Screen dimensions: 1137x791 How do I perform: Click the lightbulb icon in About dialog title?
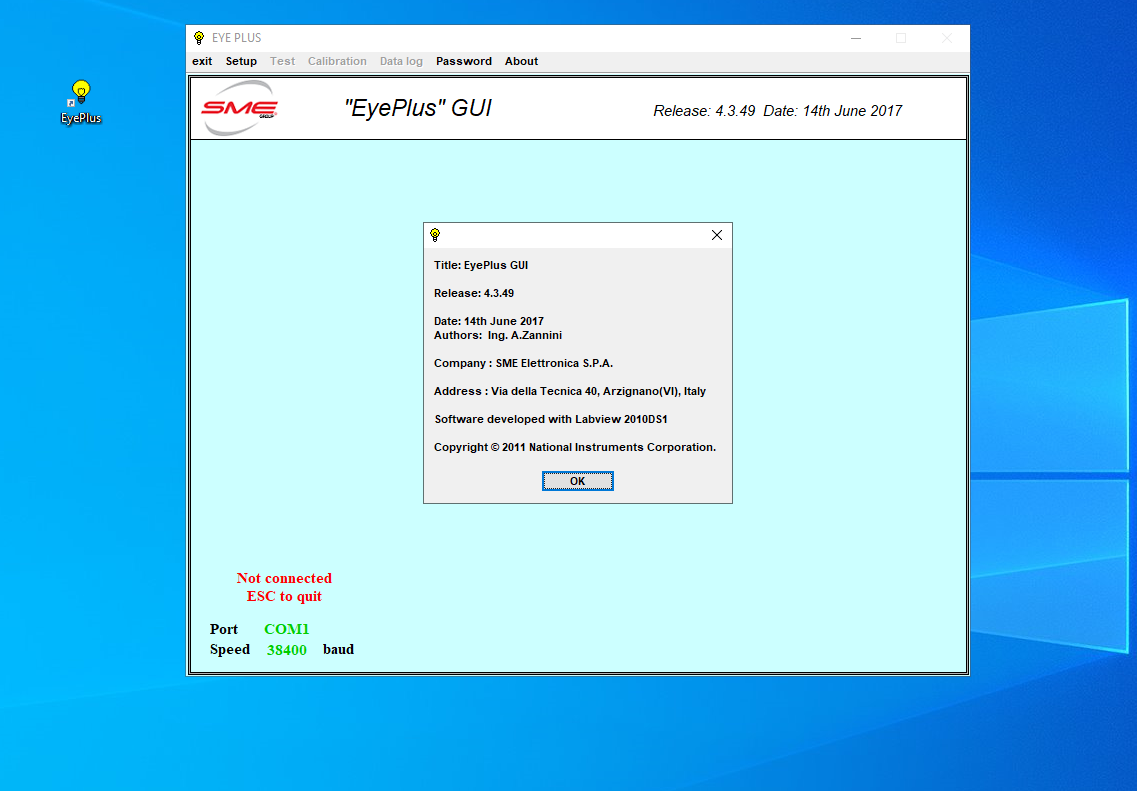435,235
